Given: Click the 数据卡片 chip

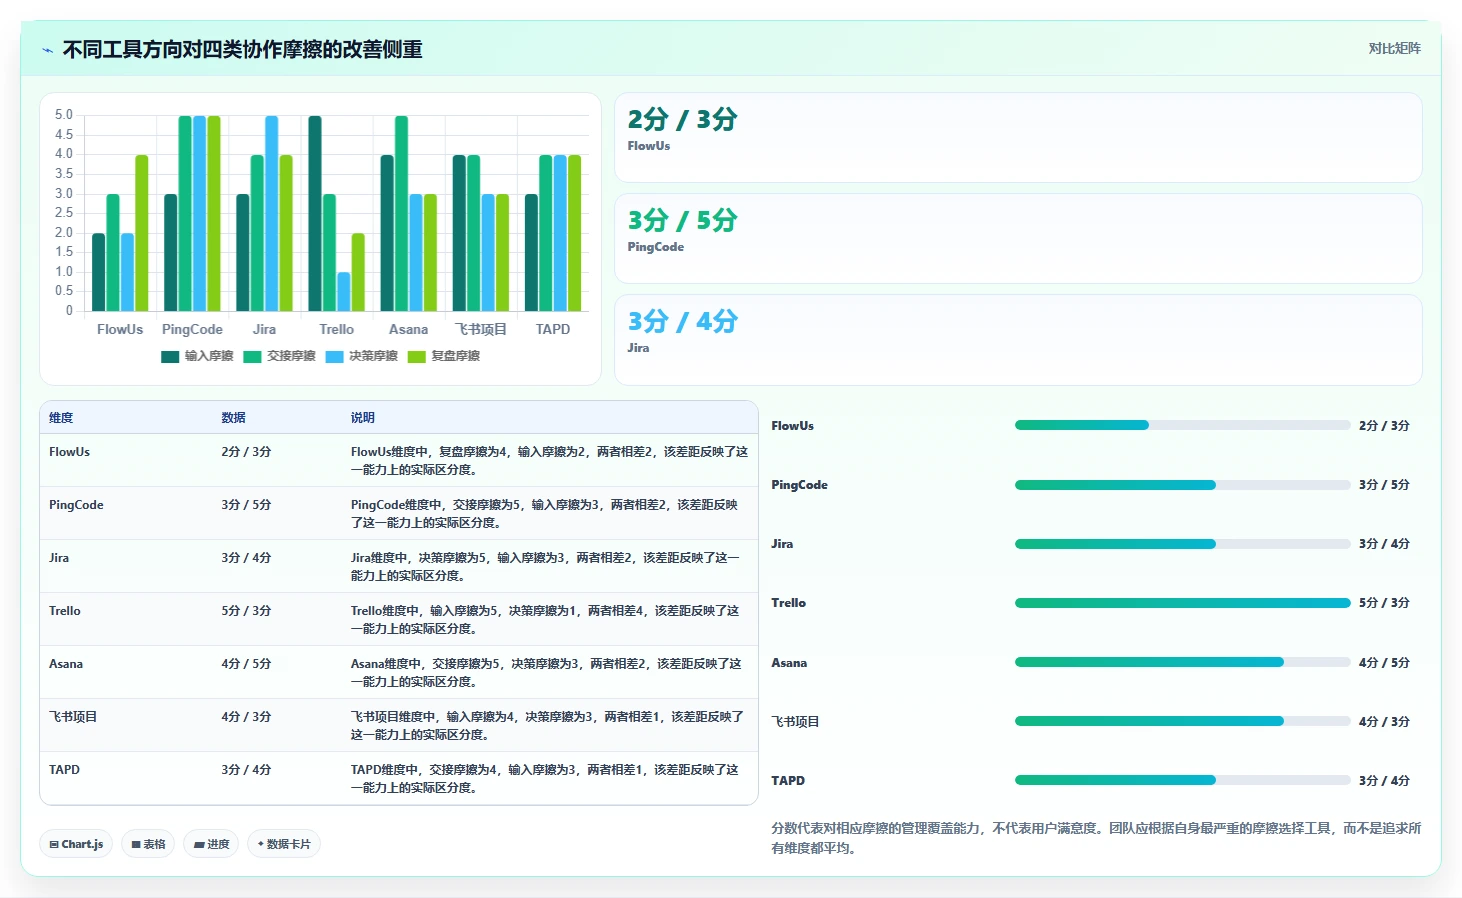Looking at the screenshot, I should 284,844.
